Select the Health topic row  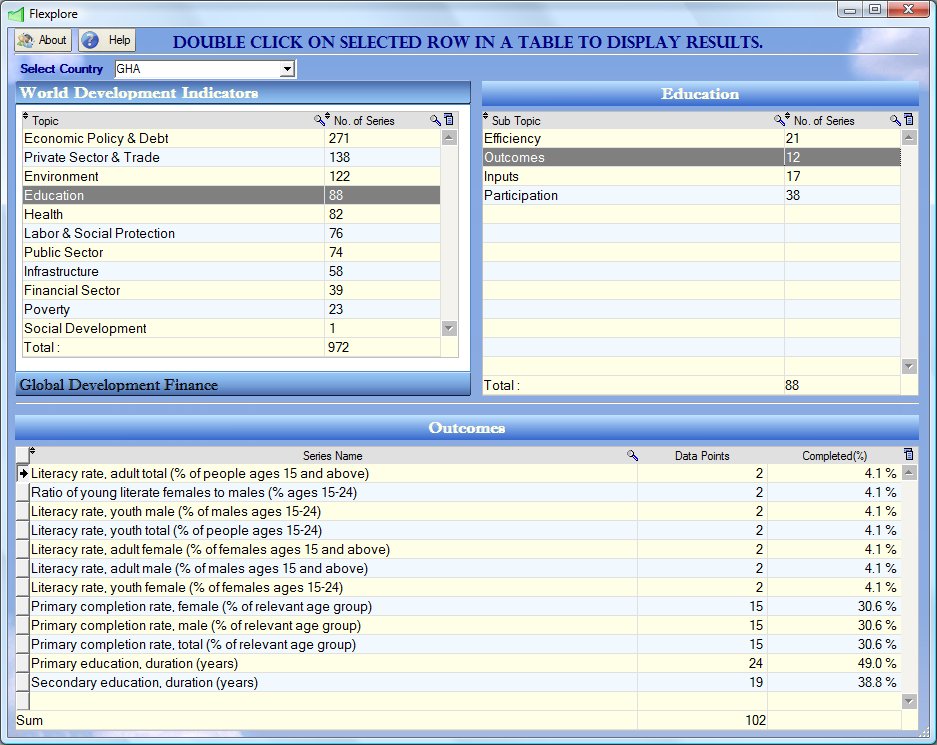click(x=231, y=214)
